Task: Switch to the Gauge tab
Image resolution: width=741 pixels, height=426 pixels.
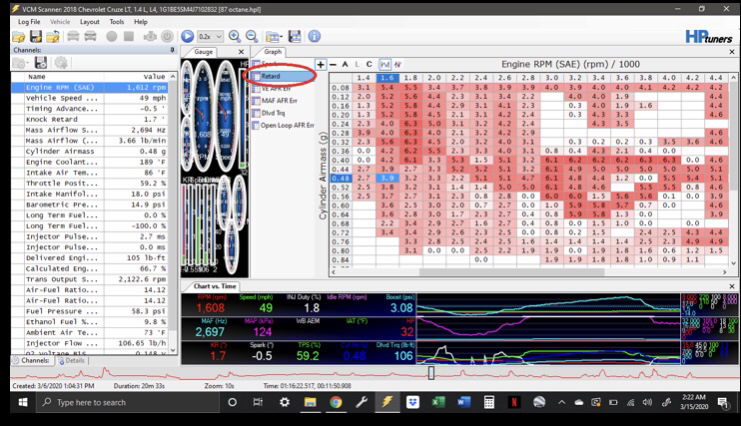Action: [203, 52]
